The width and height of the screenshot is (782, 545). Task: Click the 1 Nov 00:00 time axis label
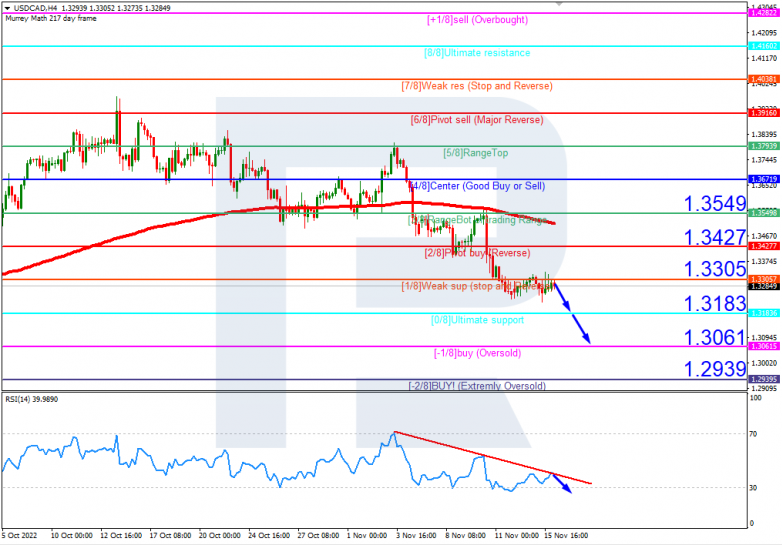coord(367,536)
